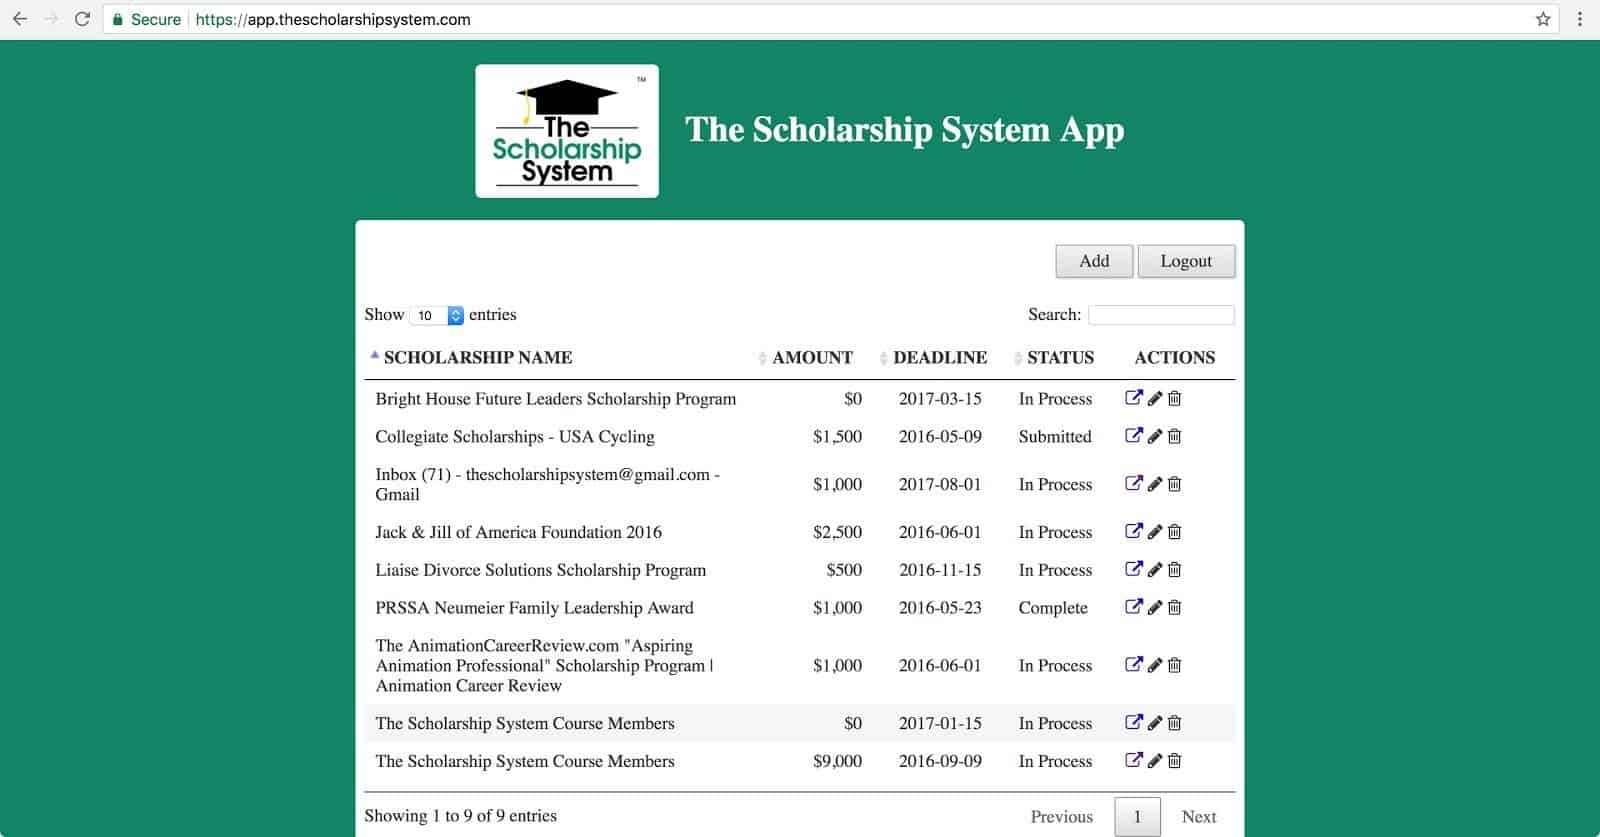
Task: Delete trash icon for Bright House Future Leaders
Action: click(1174, 398)
